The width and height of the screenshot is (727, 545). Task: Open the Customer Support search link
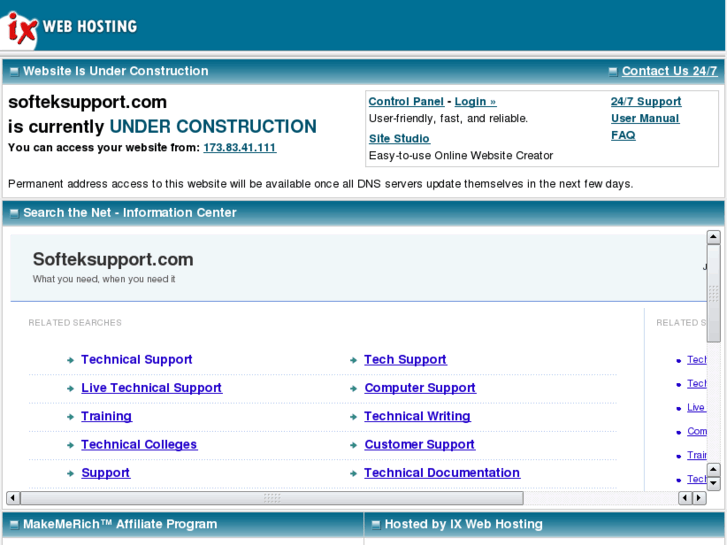[x=420, y=444]
